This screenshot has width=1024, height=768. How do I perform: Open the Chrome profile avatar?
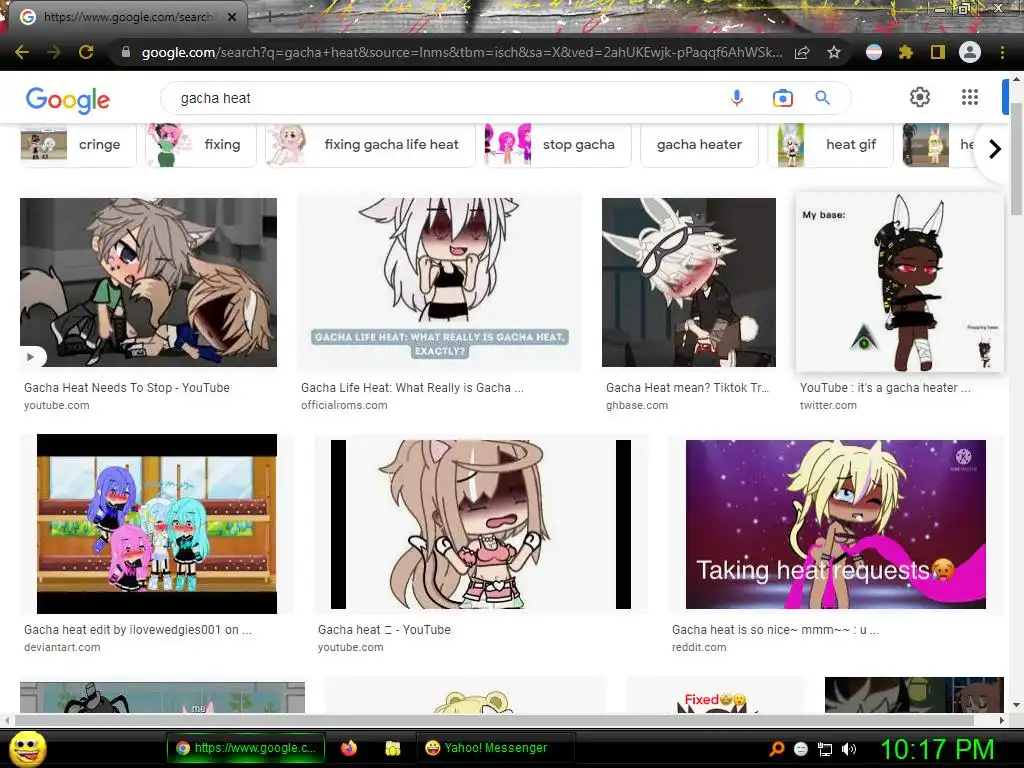(x=970, y=52)
